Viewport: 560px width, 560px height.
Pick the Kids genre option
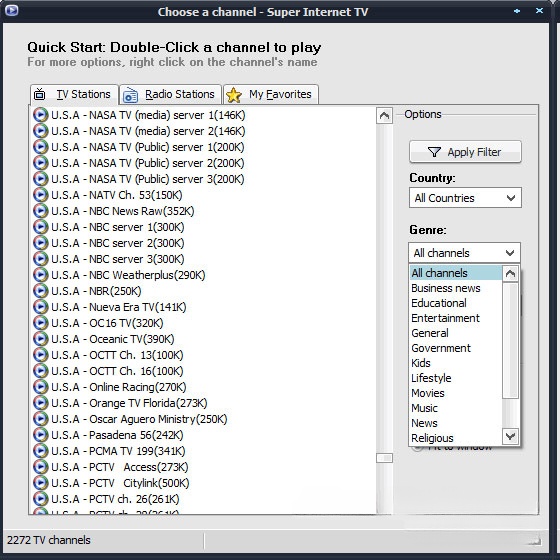(x=421, y=363)
